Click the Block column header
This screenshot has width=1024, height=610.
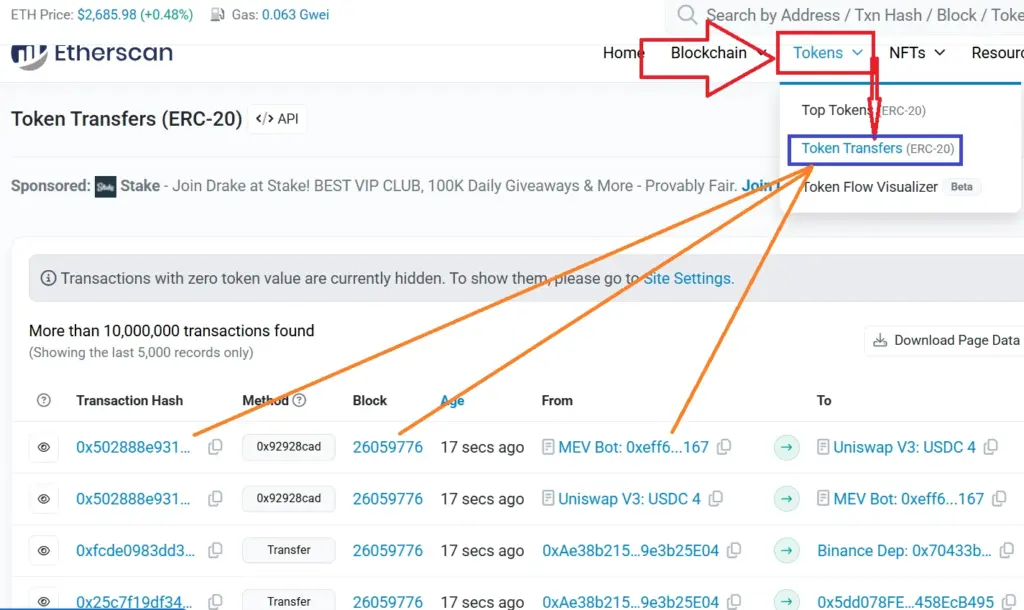pos(370,400)
